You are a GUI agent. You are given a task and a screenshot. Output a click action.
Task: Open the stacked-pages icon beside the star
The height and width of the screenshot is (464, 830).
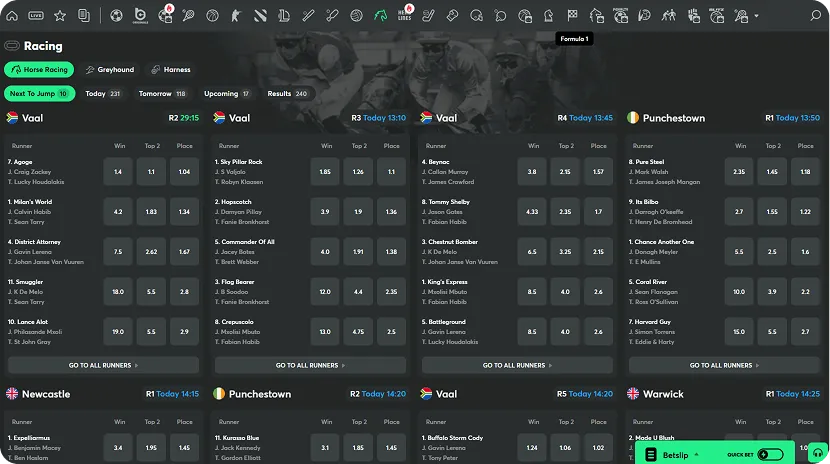[x=84, y=16]
